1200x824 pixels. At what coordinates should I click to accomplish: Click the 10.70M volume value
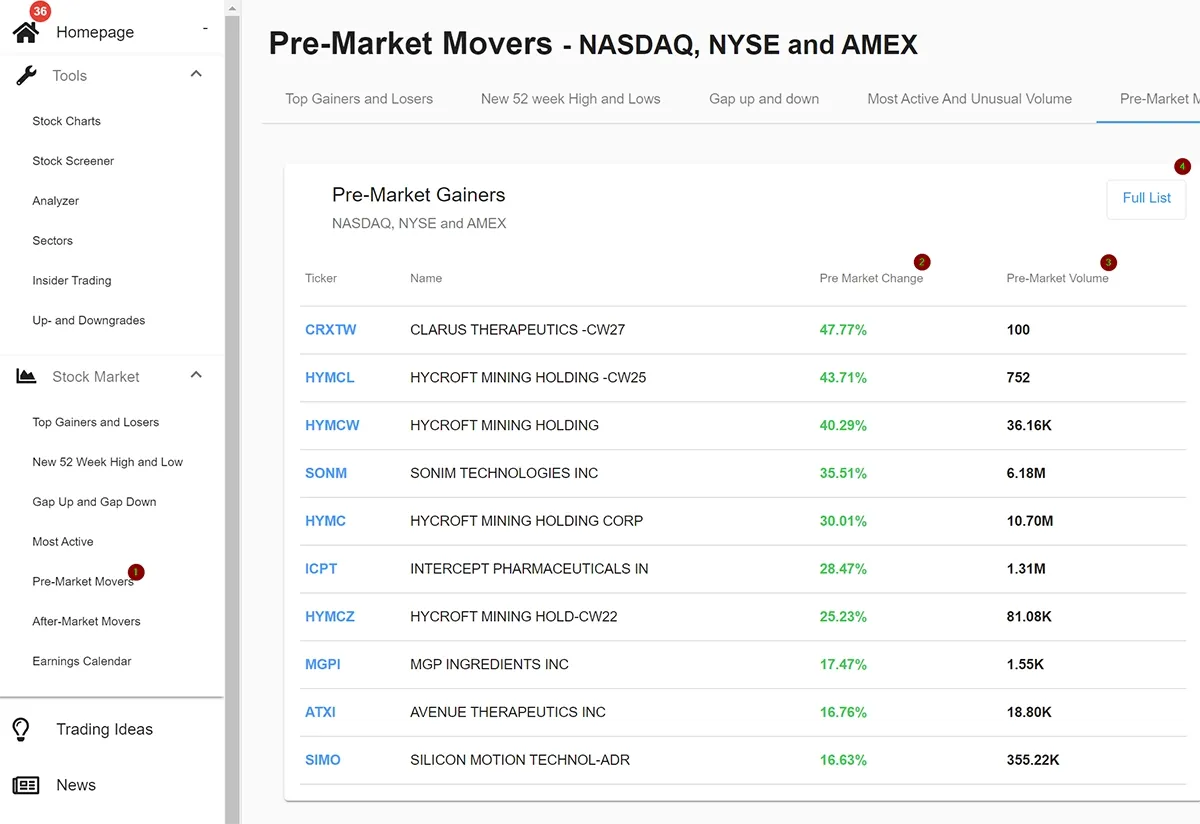click(1030, 521)
